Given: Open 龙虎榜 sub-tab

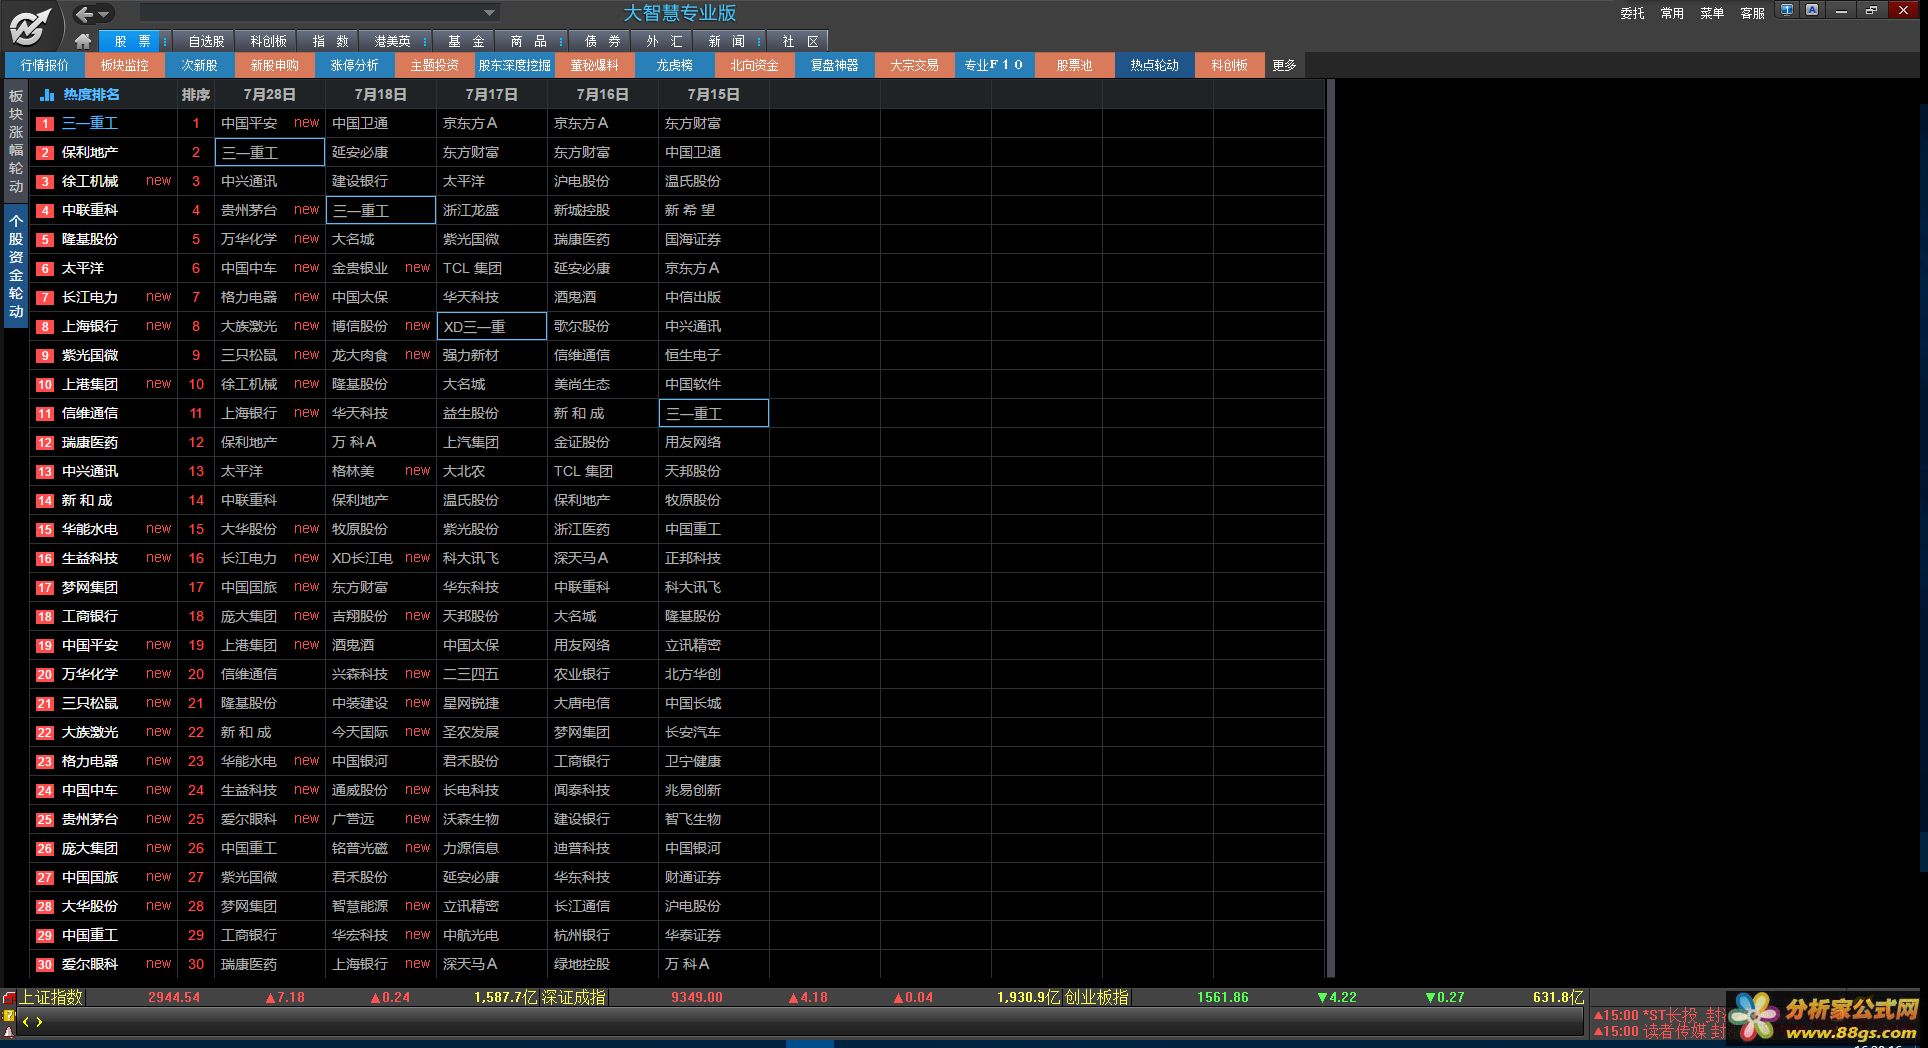Looking at the screenshot, I should [674, 65].
